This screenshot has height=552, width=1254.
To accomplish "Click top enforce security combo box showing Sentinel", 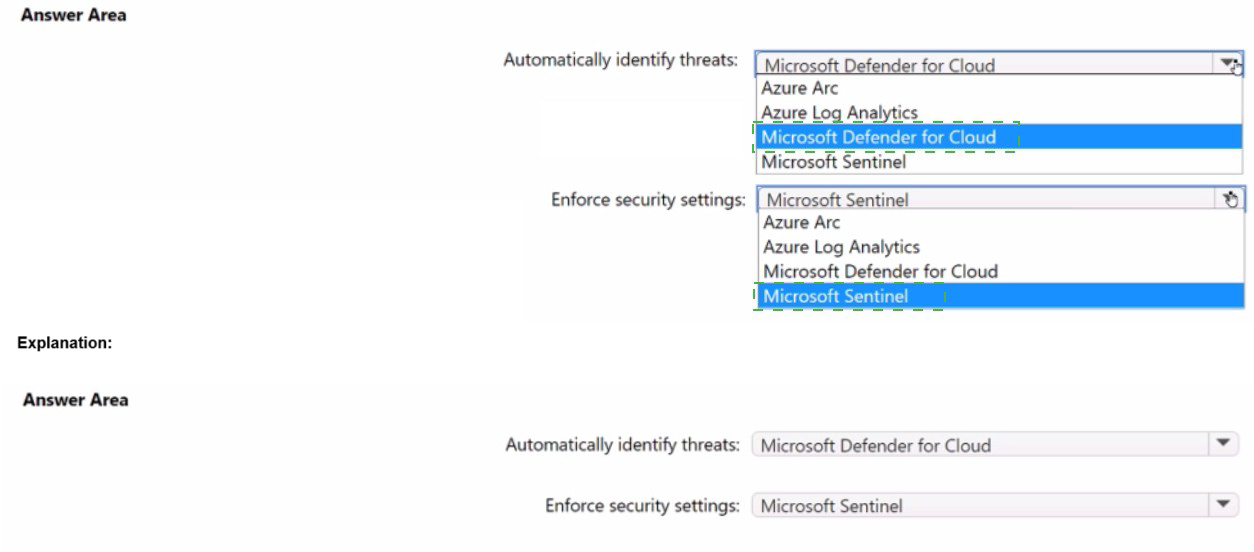I will pyautogui.click(x=985, y=200).
